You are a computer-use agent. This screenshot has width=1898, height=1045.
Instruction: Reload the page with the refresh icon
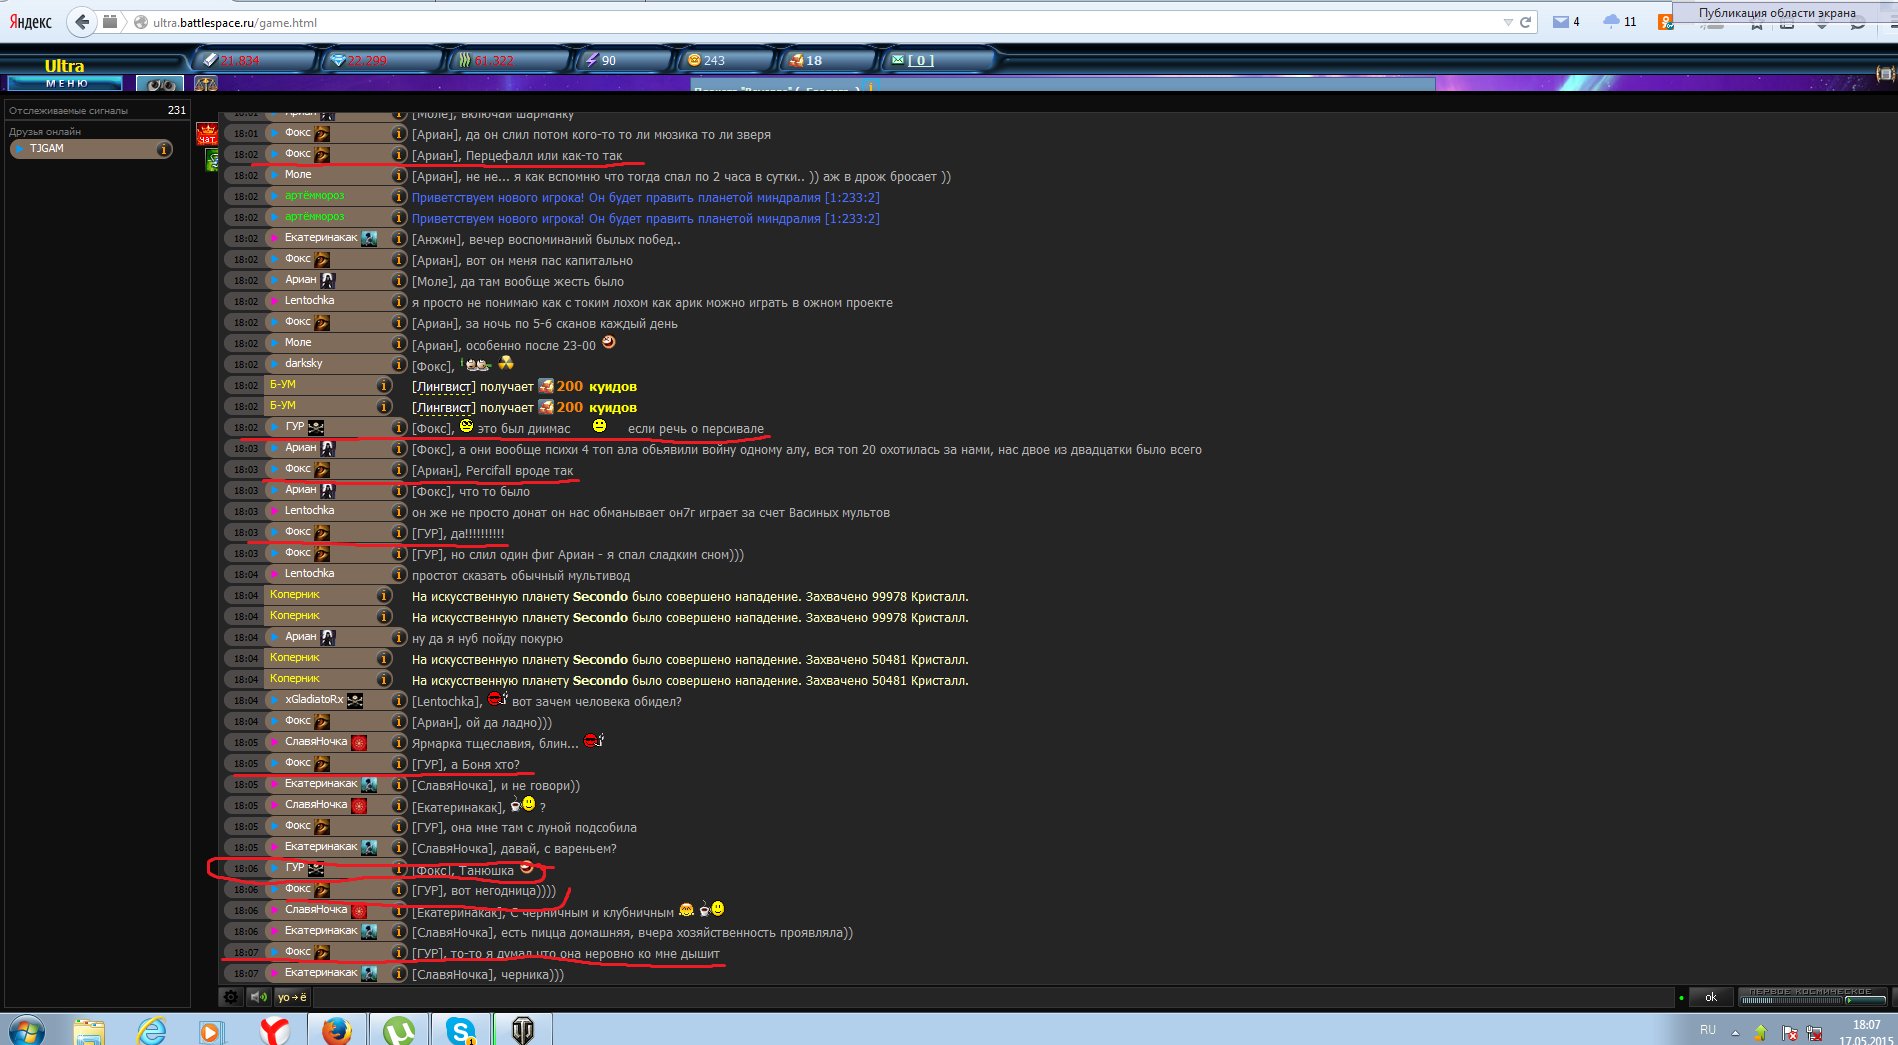[1525, 22]
